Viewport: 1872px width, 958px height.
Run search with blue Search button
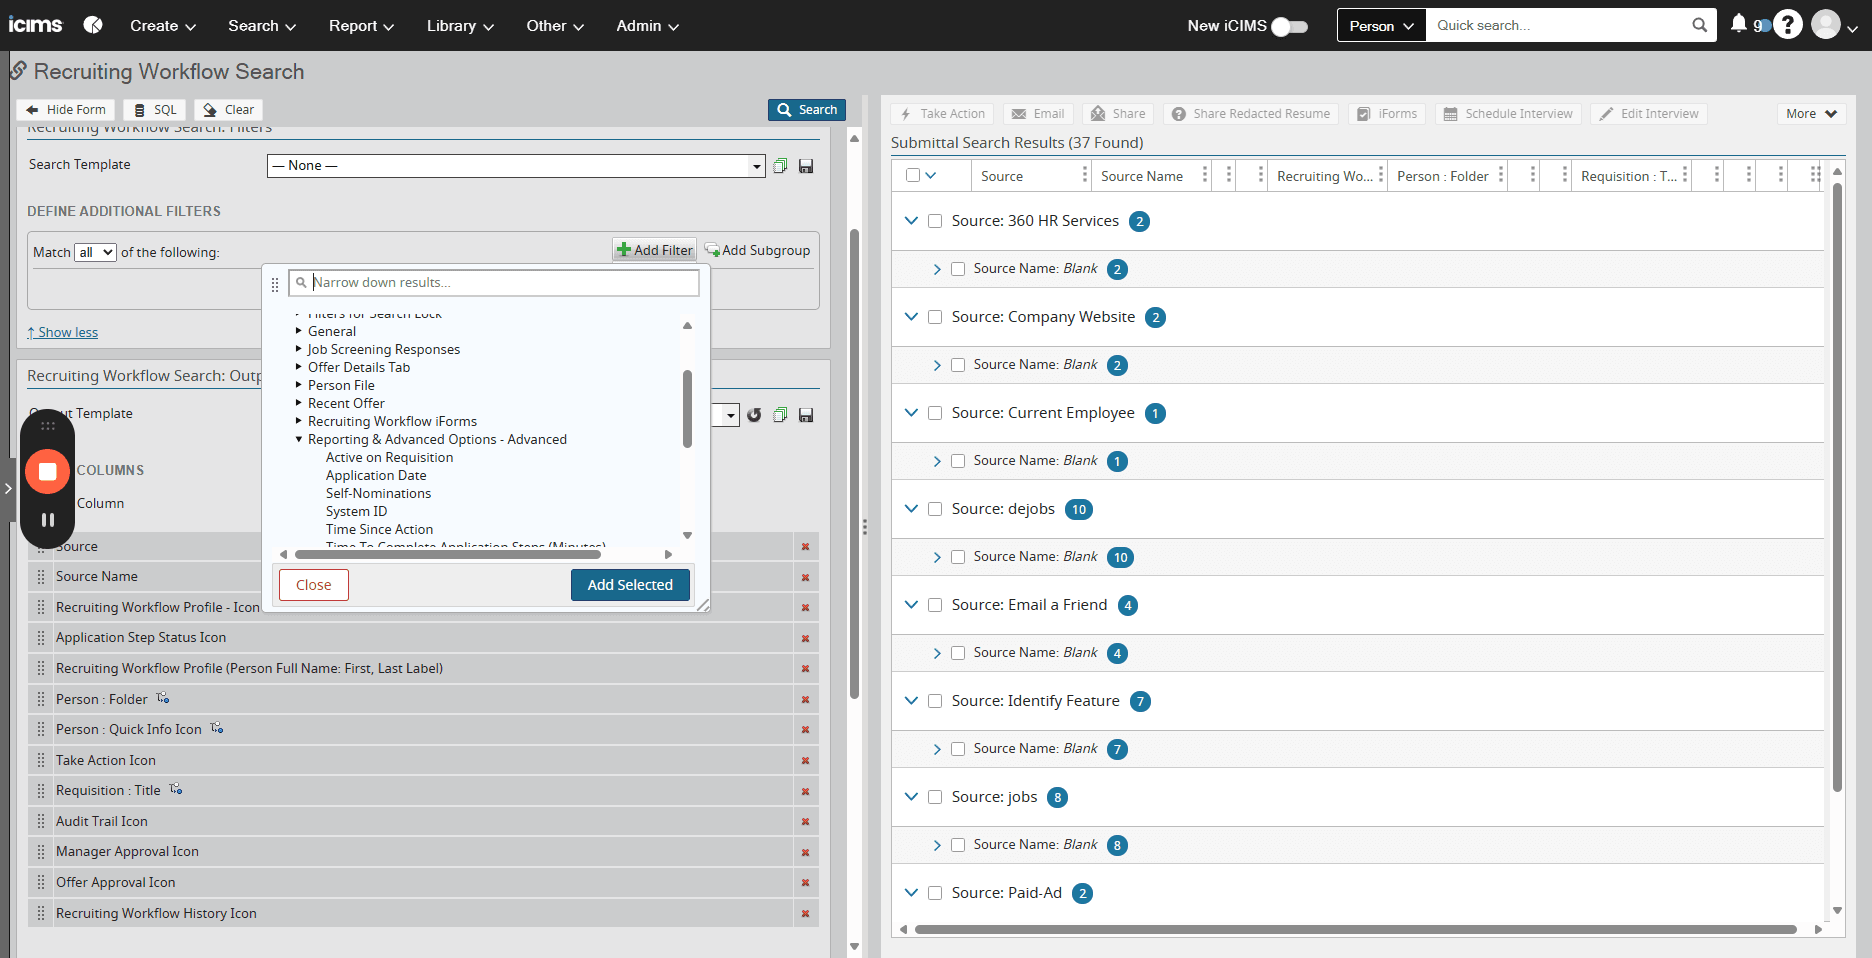click(x=807, y=110)
